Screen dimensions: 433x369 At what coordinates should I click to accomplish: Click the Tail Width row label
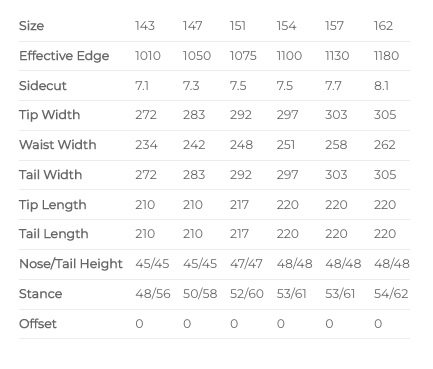(x=50, y=175)
